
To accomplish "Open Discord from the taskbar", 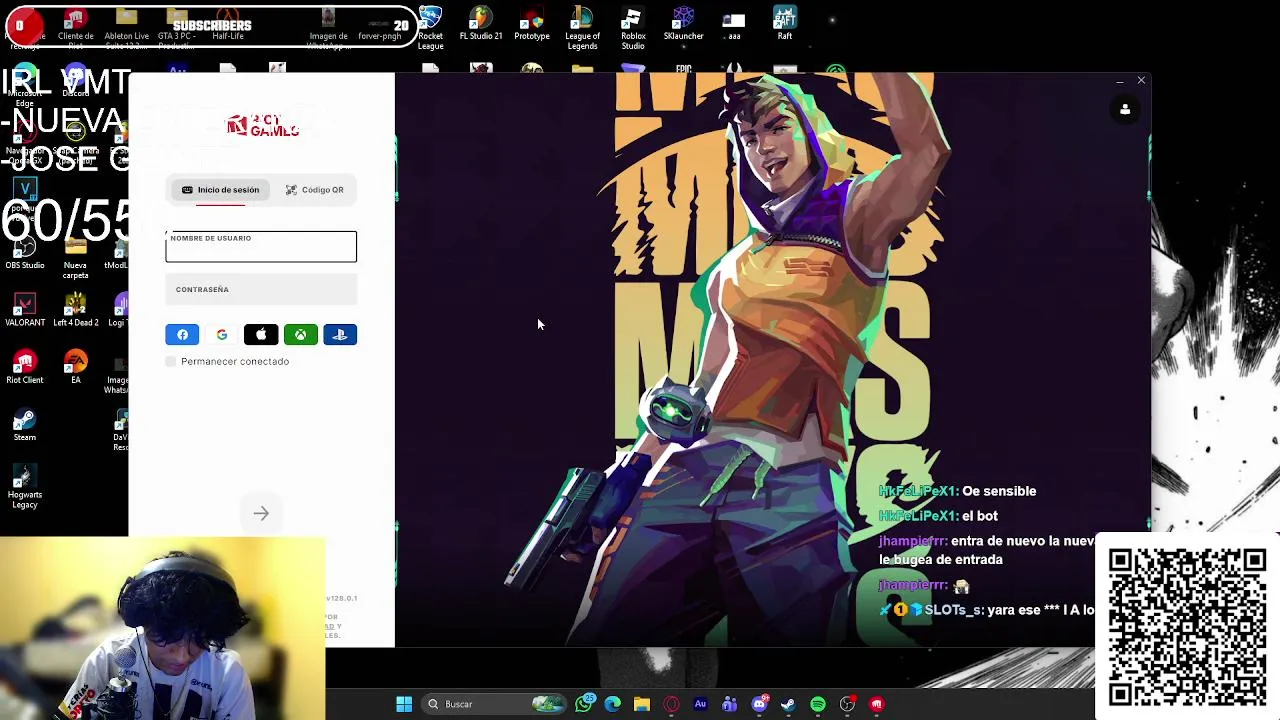I will pyautogui.click(x=759, y=704).
